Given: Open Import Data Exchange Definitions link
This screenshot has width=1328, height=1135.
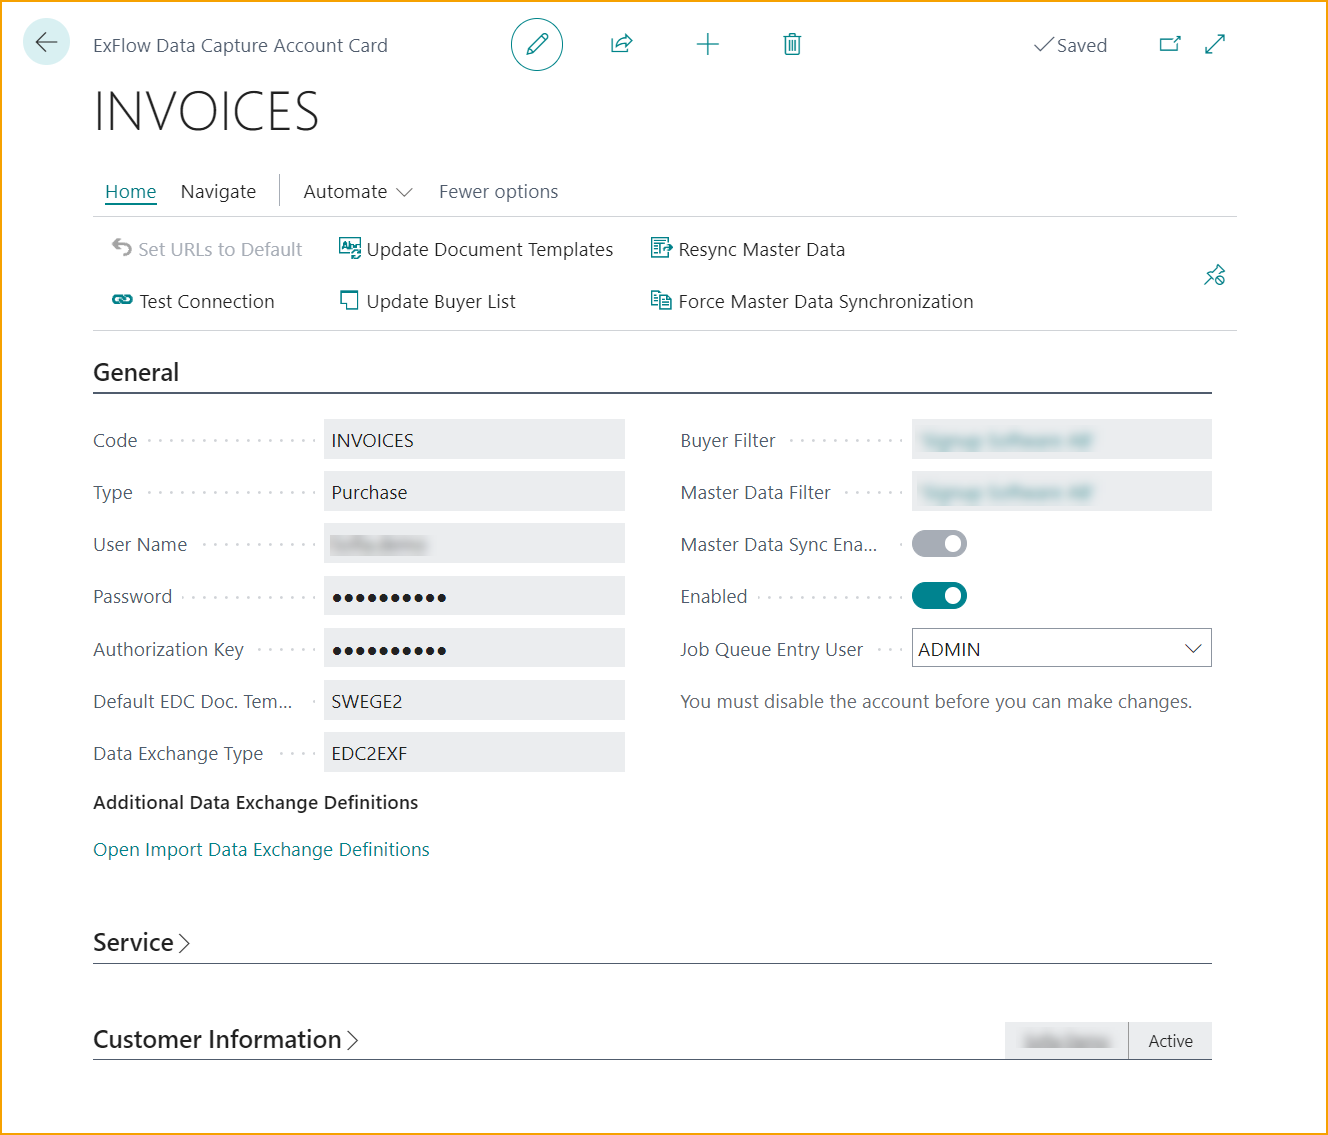Looking at the screenshot, I should pos(261,849).
